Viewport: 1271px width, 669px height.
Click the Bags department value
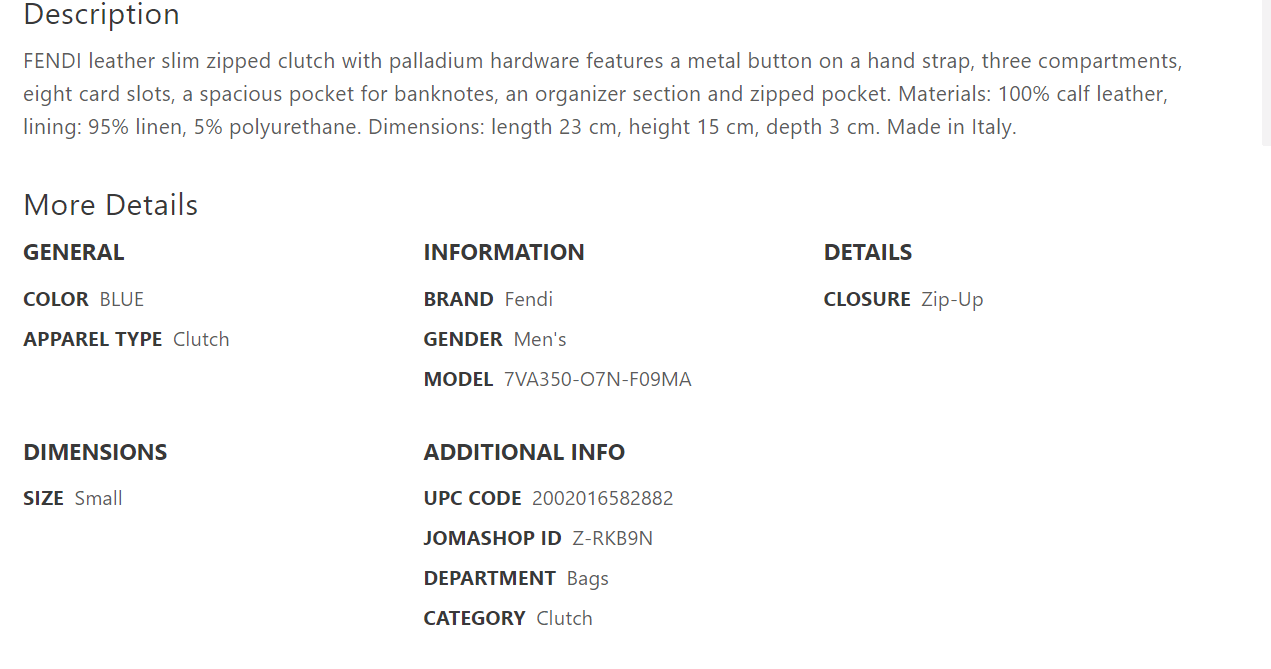pos(588,578)
